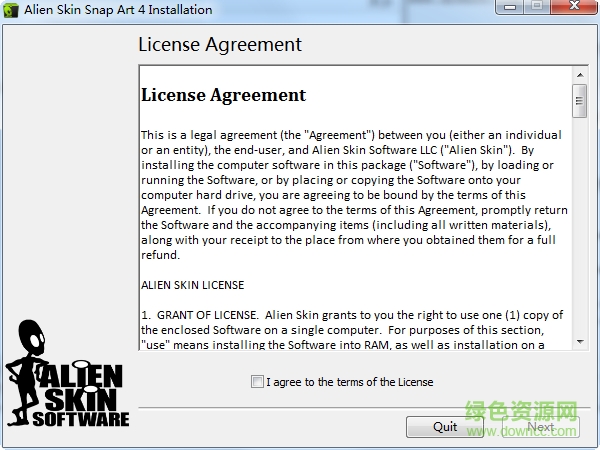The image size is (600, 450).
Task: Click the 'I agree to the terms' label
Action: 350,382
